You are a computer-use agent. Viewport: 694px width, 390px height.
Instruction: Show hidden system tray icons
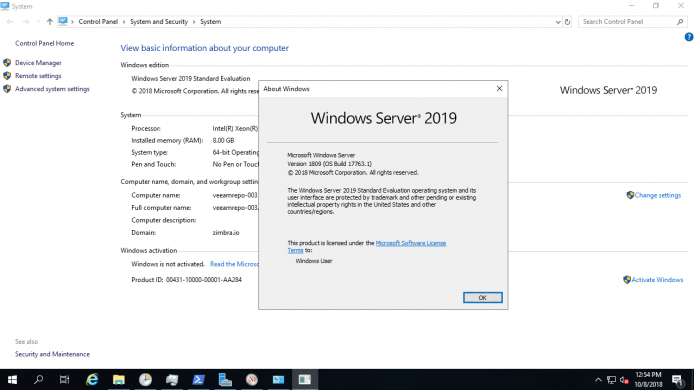[598, 380]
